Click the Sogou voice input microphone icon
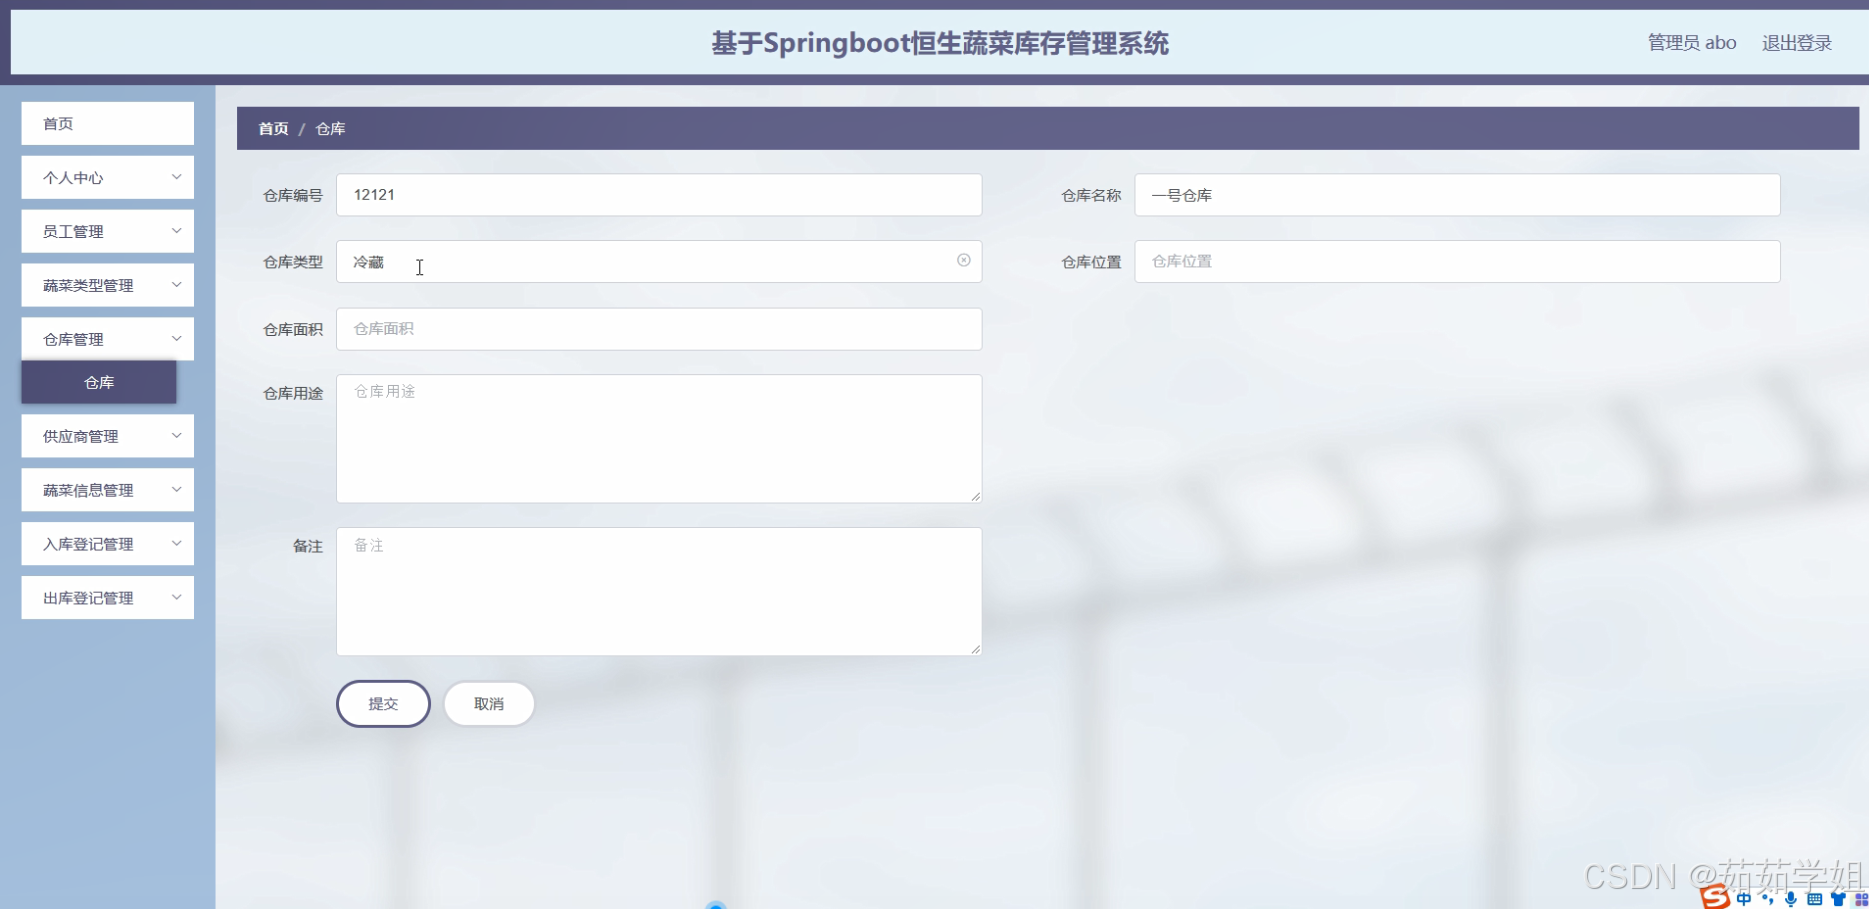Image resolution: width=1869 pixels, height=909 pixels. (x=1791, y=899)
